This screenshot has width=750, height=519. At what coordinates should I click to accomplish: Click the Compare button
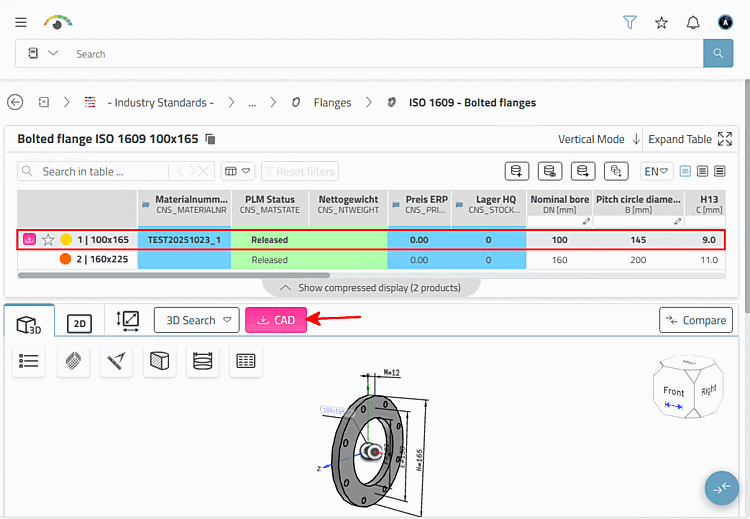tap(696, 320)
